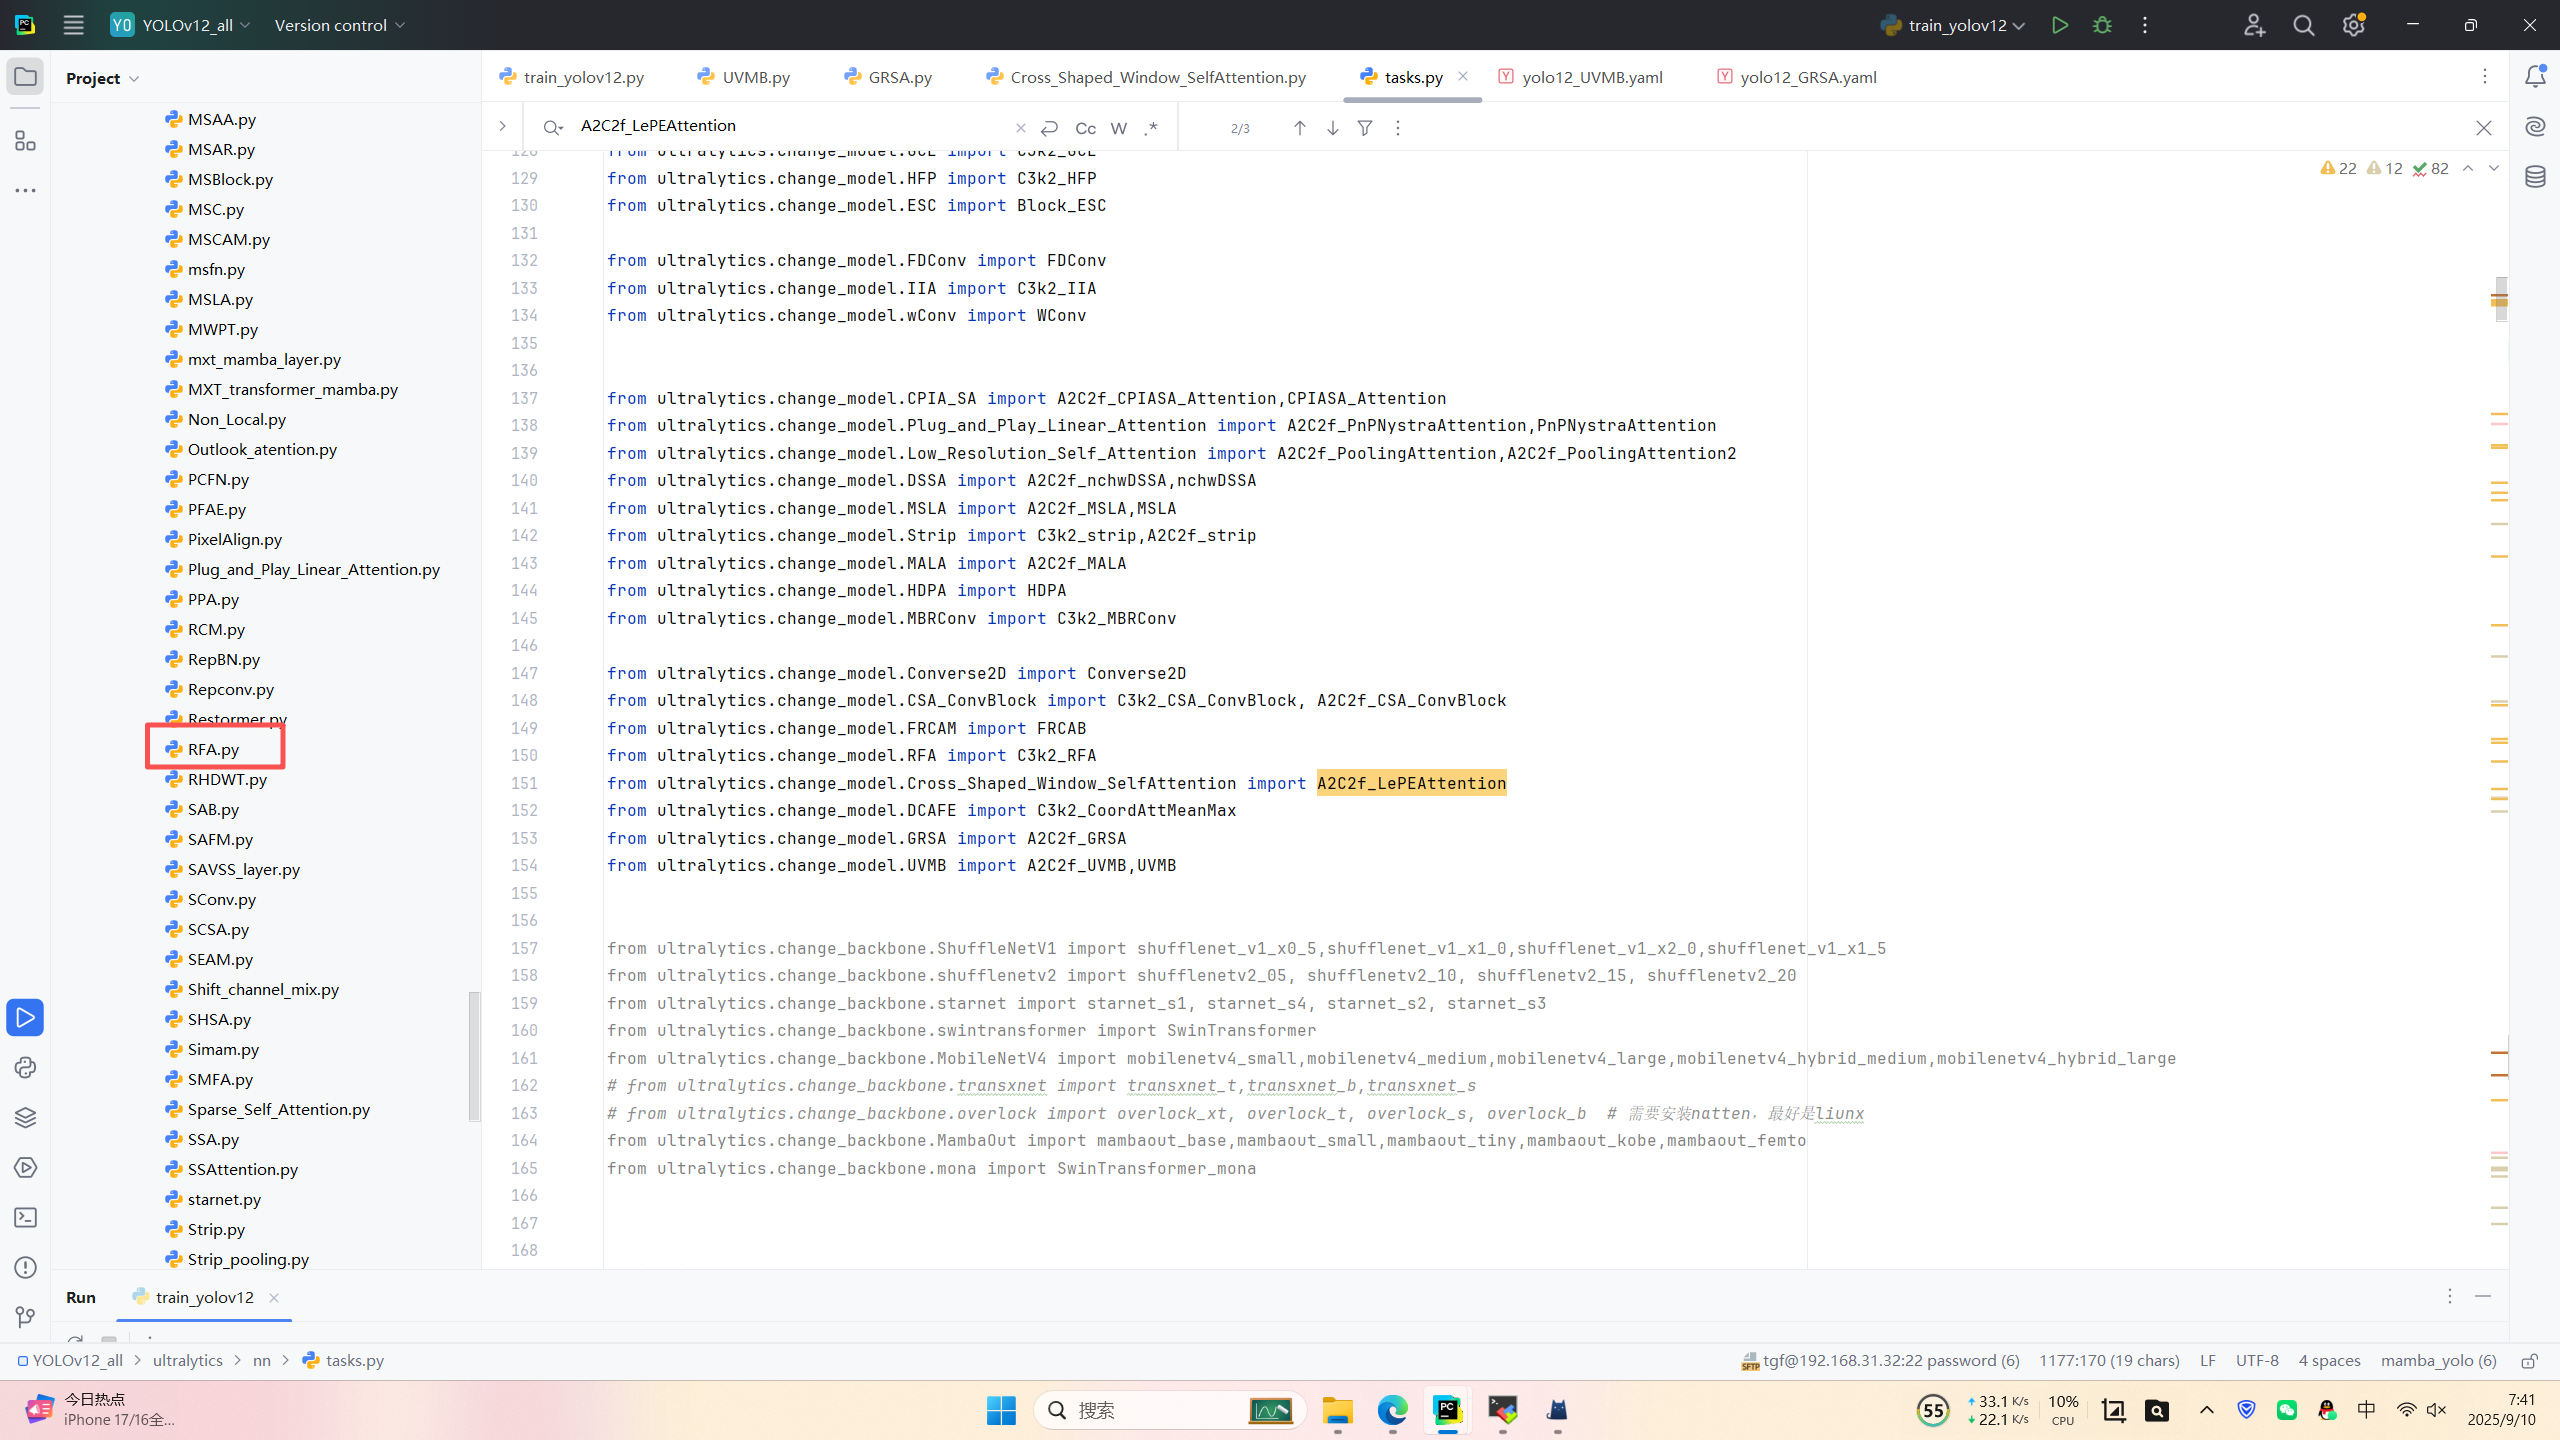
Task: Open the Problems tool window
Action: 25,1267
